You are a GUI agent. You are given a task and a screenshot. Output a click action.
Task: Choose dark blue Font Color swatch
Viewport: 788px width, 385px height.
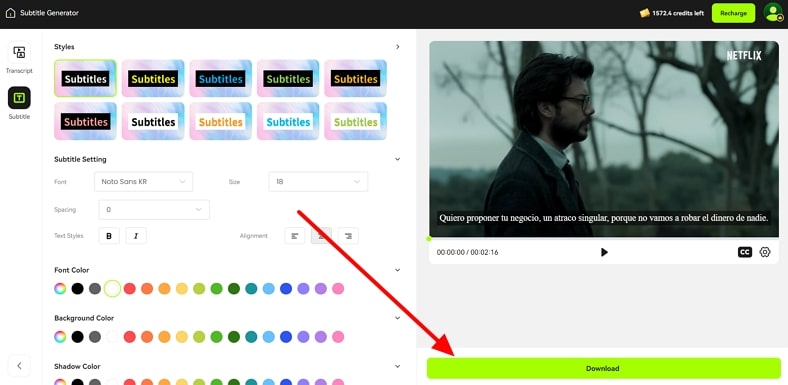pyautogui.click(x=286, y=288)
